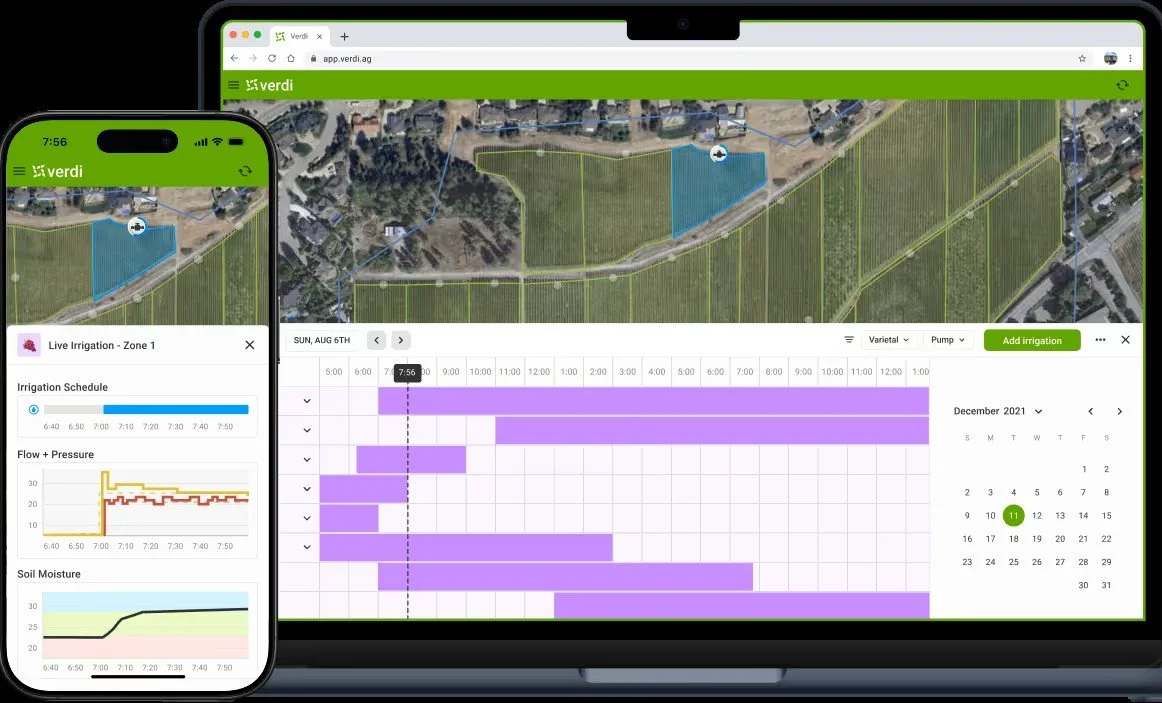Screen dimensions: 1162x703
Task: Click browser forward arrow
Action: [253, 59]
